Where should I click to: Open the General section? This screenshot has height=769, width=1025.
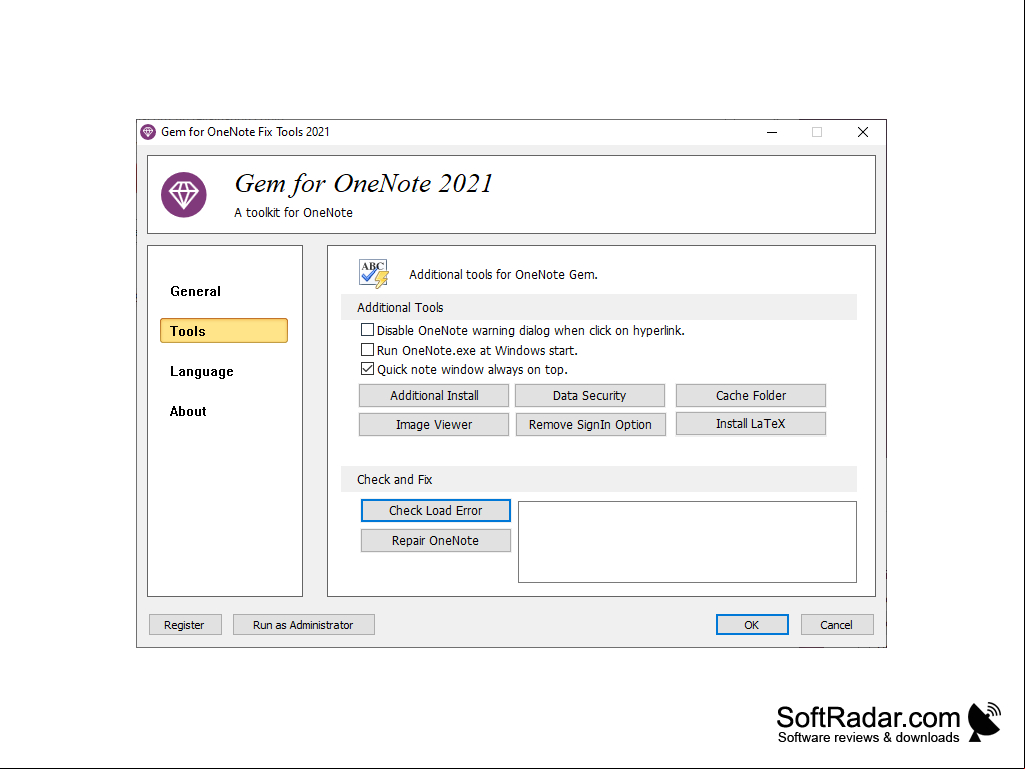pos(195,292)
